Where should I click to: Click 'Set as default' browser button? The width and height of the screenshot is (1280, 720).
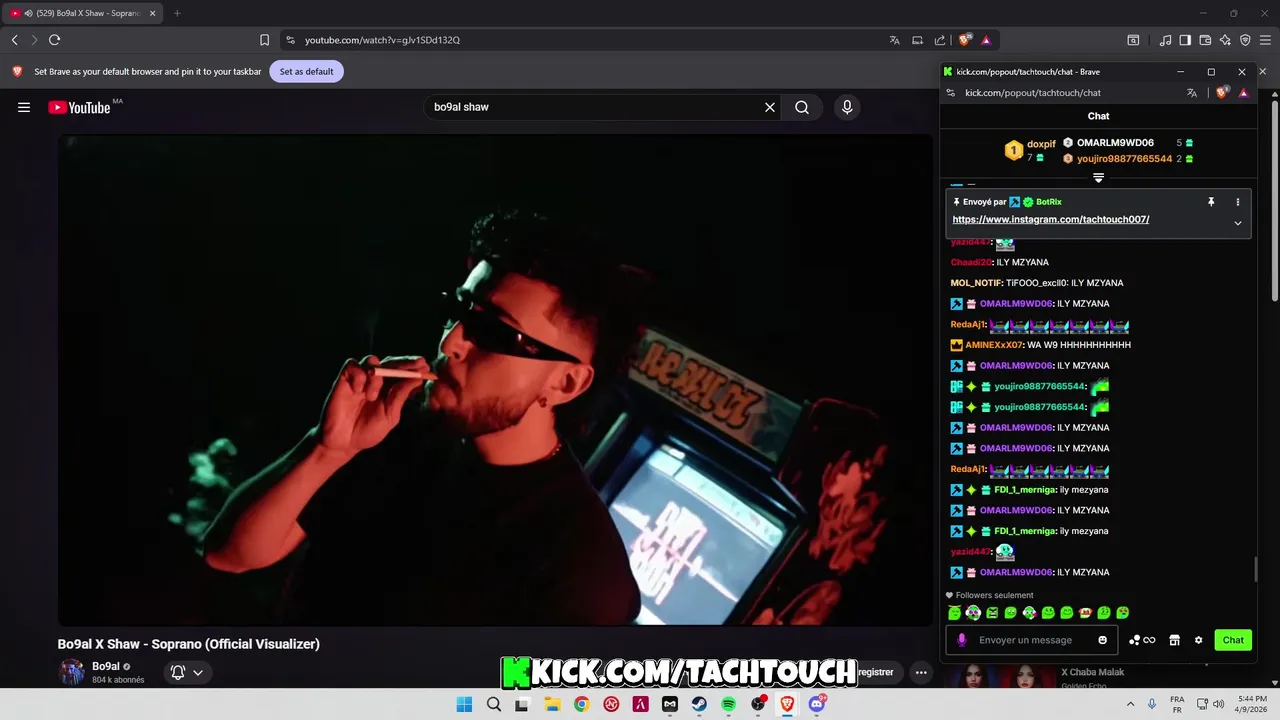point(306,72)
